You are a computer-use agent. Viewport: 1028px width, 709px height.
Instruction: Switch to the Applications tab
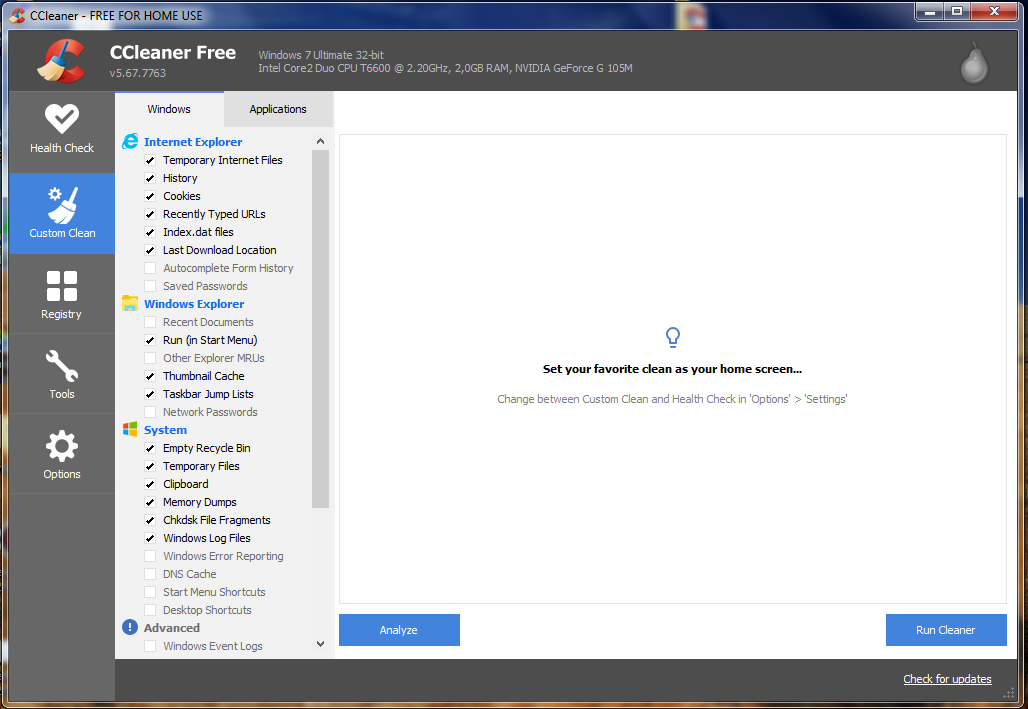pos(278,109)
